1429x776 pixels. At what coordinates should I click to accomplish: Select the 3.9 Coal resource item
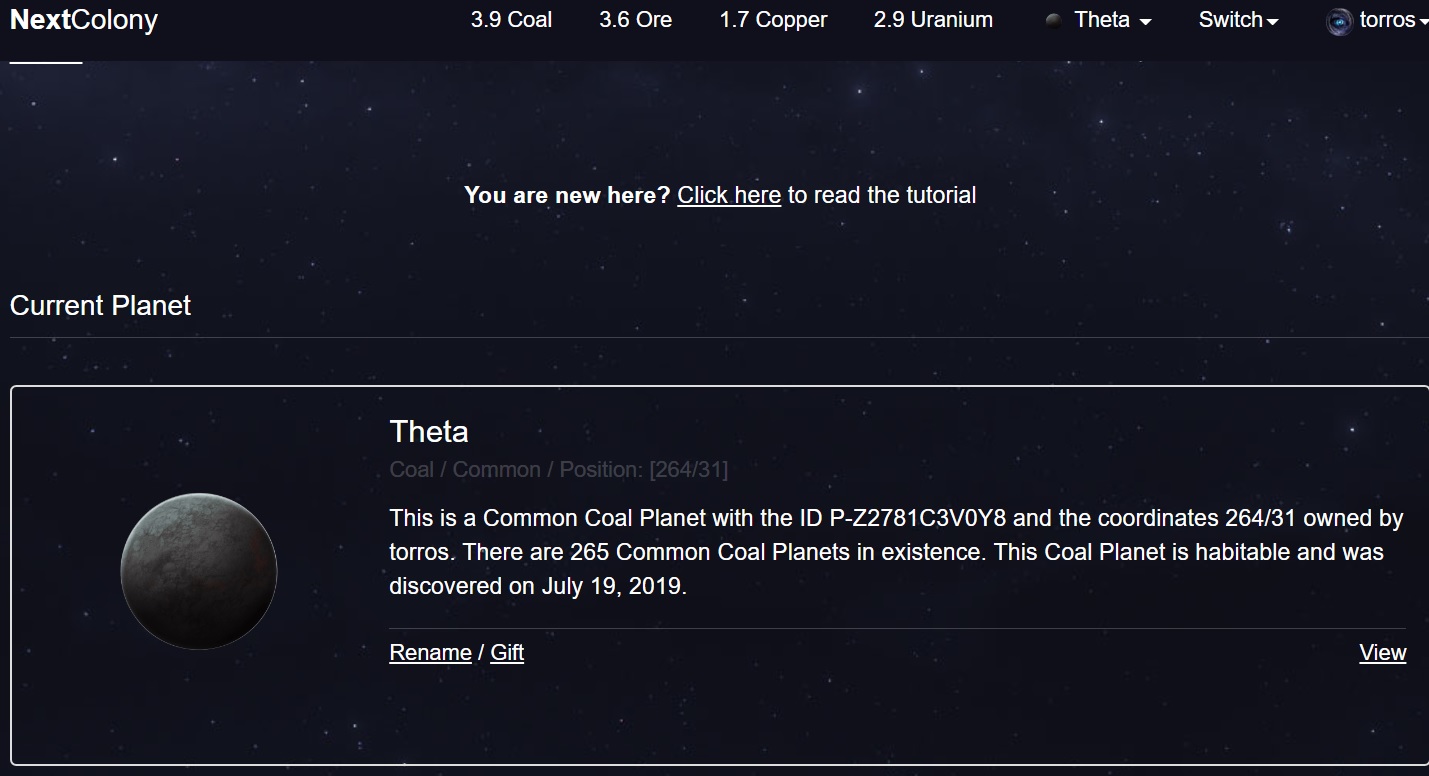coord(511,20)
